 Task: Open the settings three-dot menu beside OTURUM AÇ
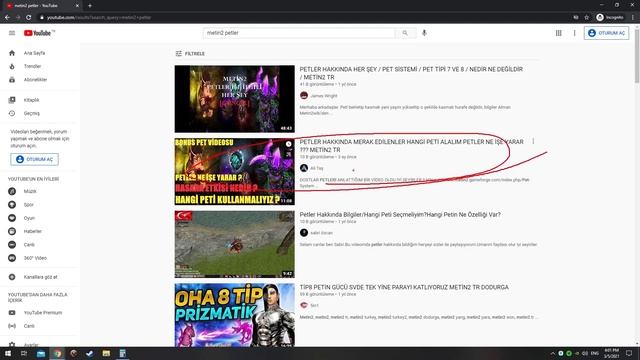pos(574,33)
